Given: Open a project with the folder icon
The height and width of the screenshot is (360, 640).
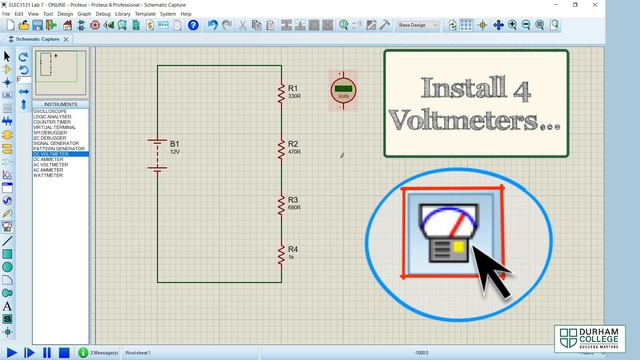Looking at the screenshot, I should (x=24, y=25).
